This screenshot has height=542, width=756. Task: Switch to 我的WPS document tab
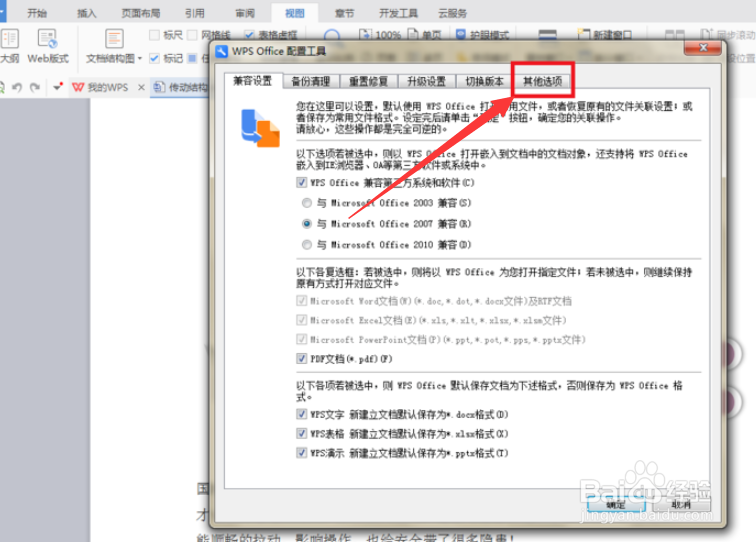101,87
